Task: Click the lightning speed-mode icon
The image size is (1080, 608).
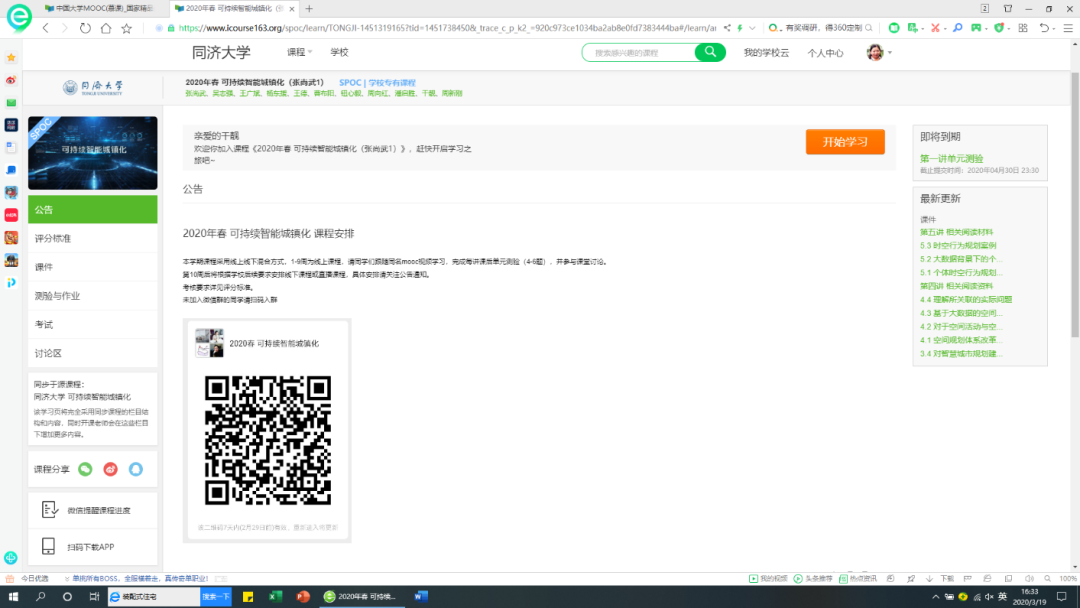Action: (740, 28)
